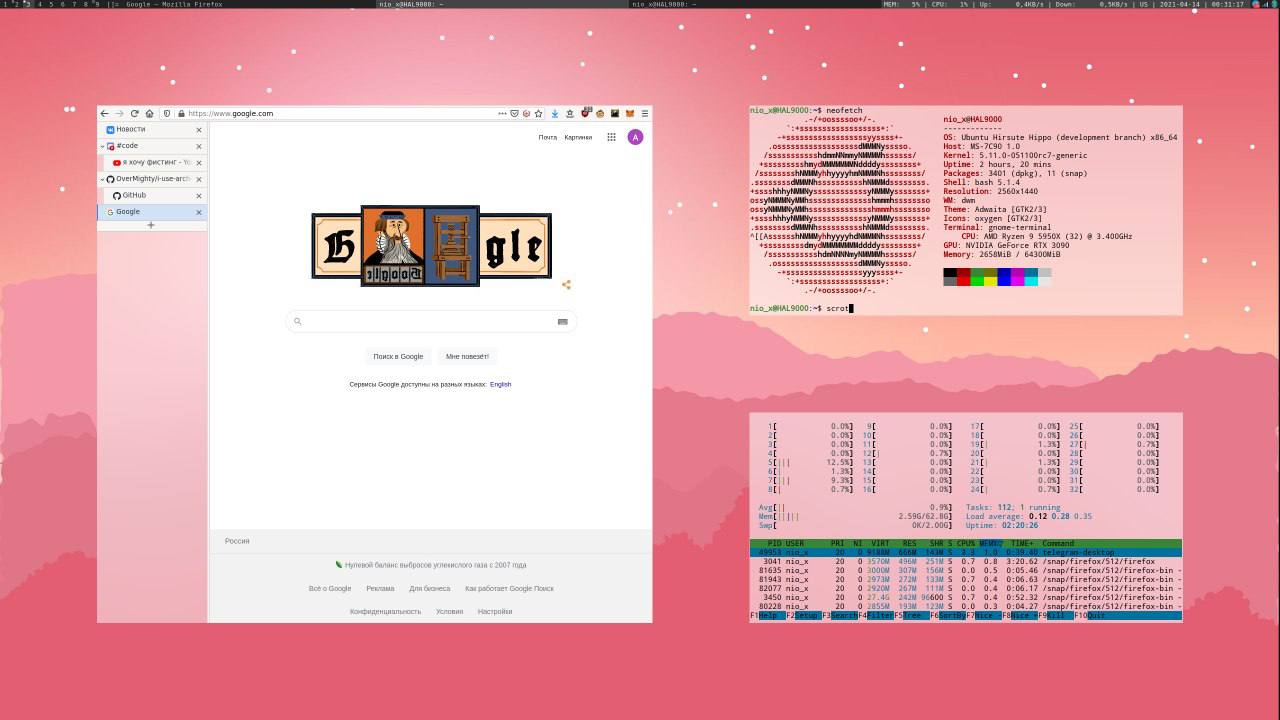Switch to the GitHub tab
The height and width of the screenshot is (720, 1280).
[x=157, y=195]
